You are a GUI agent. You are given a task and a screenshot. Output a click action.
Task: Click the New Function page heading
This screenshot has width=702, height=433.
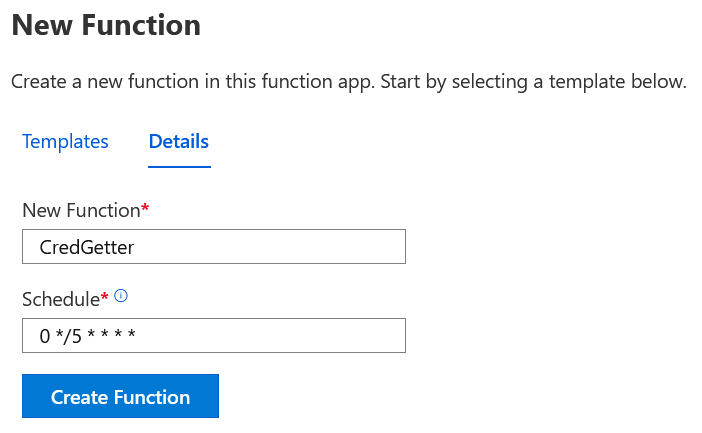(106, 25)
